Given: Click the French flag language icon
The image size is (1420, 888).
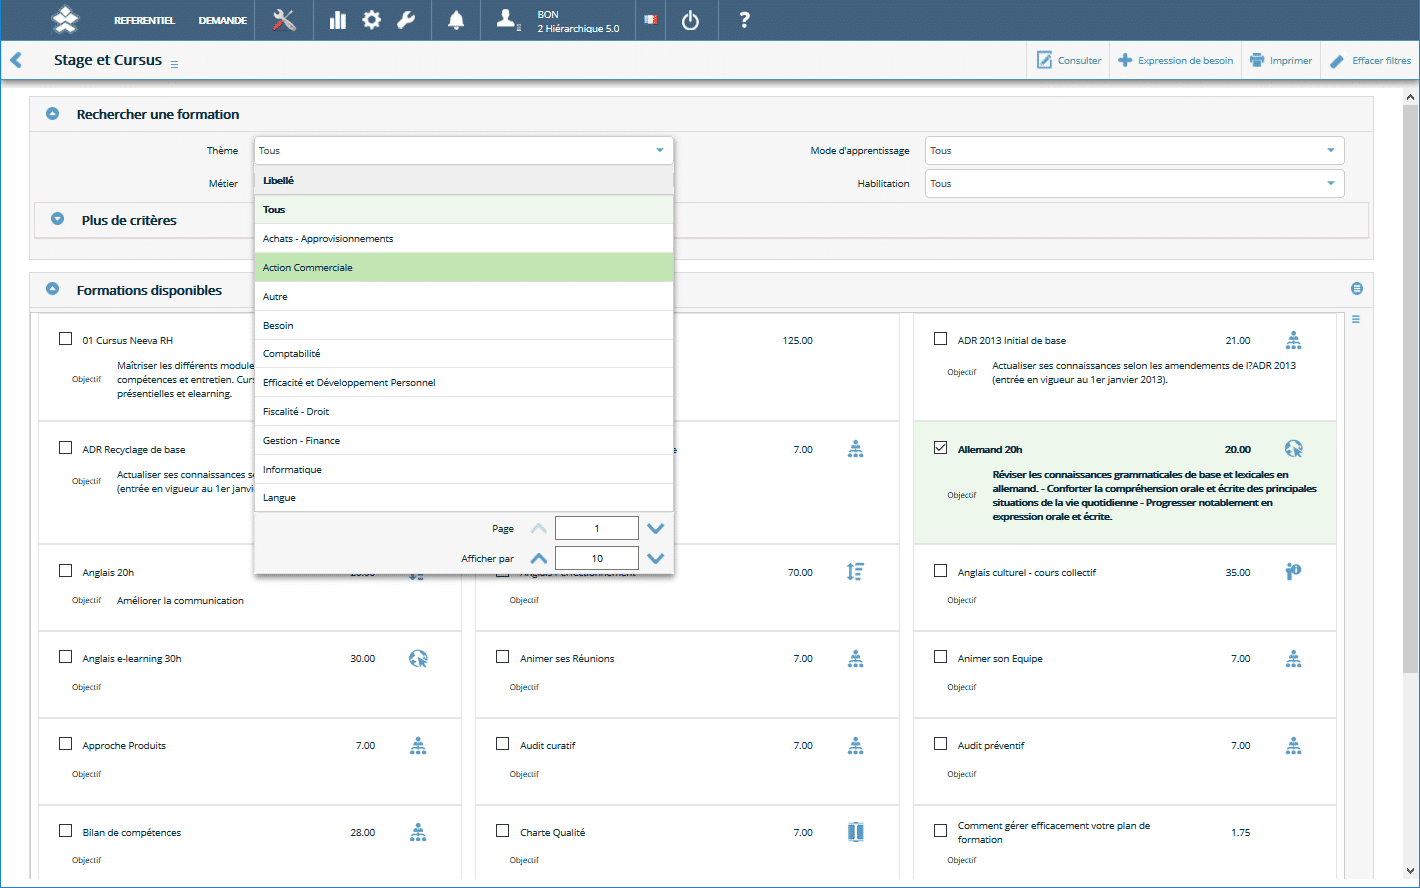Looking at the screenshot, I should [651, 20].
